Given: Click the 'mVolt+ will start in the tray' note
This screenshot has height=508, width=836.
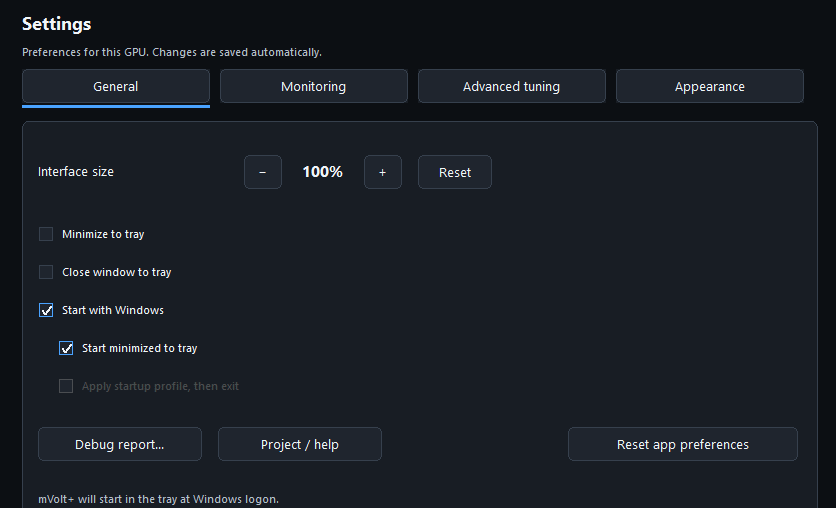Looking at the screenshot, I should pos(158,499).
